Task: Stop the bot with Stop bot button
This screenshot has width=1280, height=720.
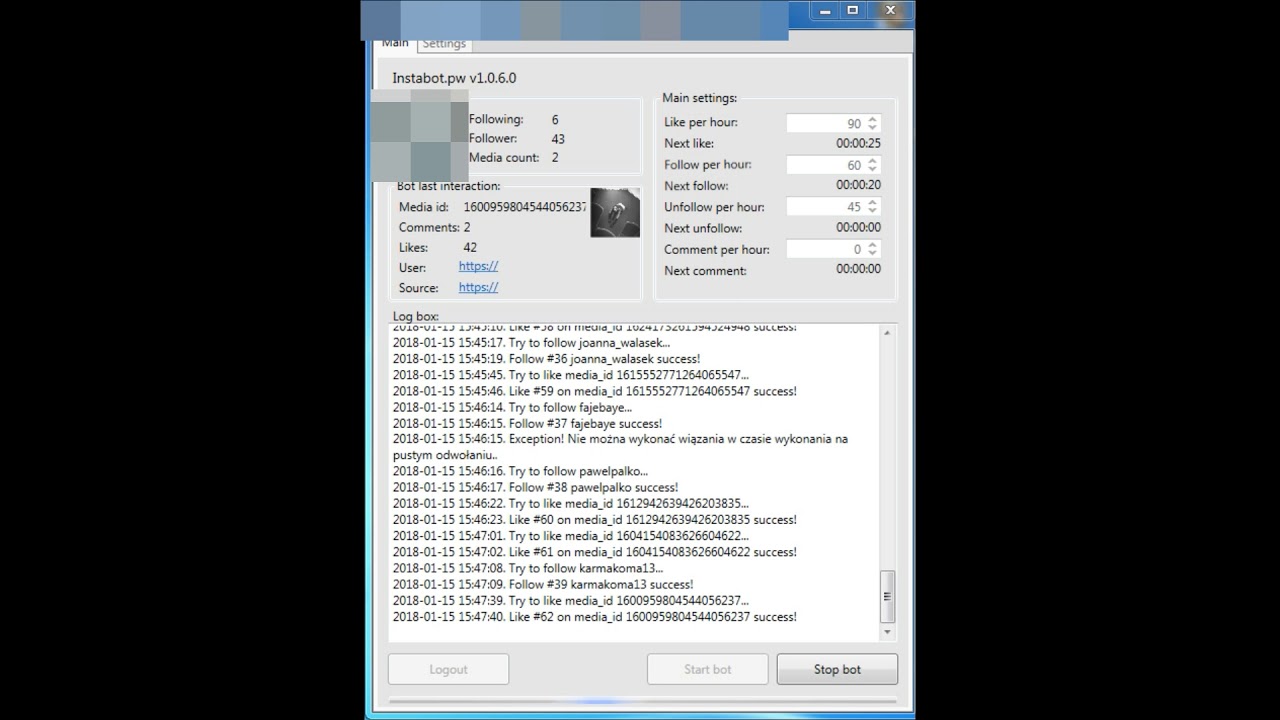Action: 837,669
